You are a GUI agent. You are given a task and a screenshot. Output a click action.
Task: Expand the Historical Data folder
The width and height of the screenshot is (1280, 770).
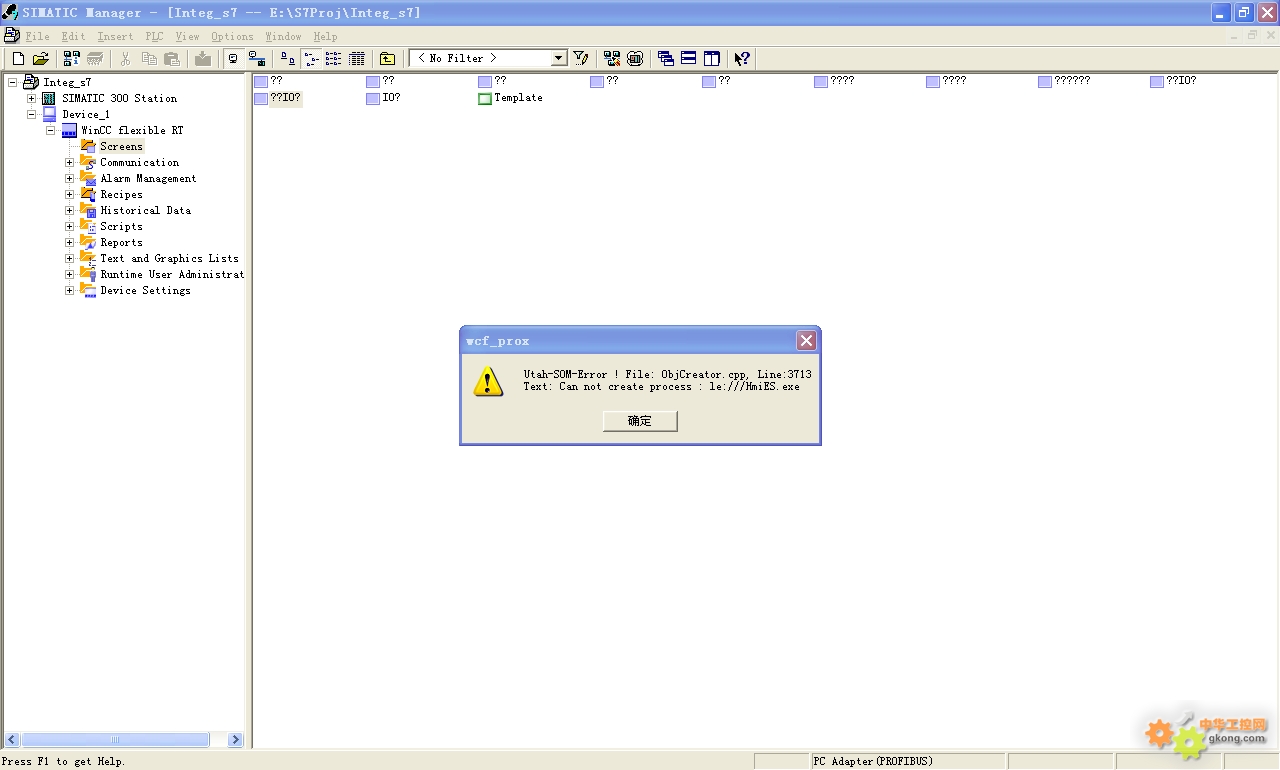(x=69, y=210)
